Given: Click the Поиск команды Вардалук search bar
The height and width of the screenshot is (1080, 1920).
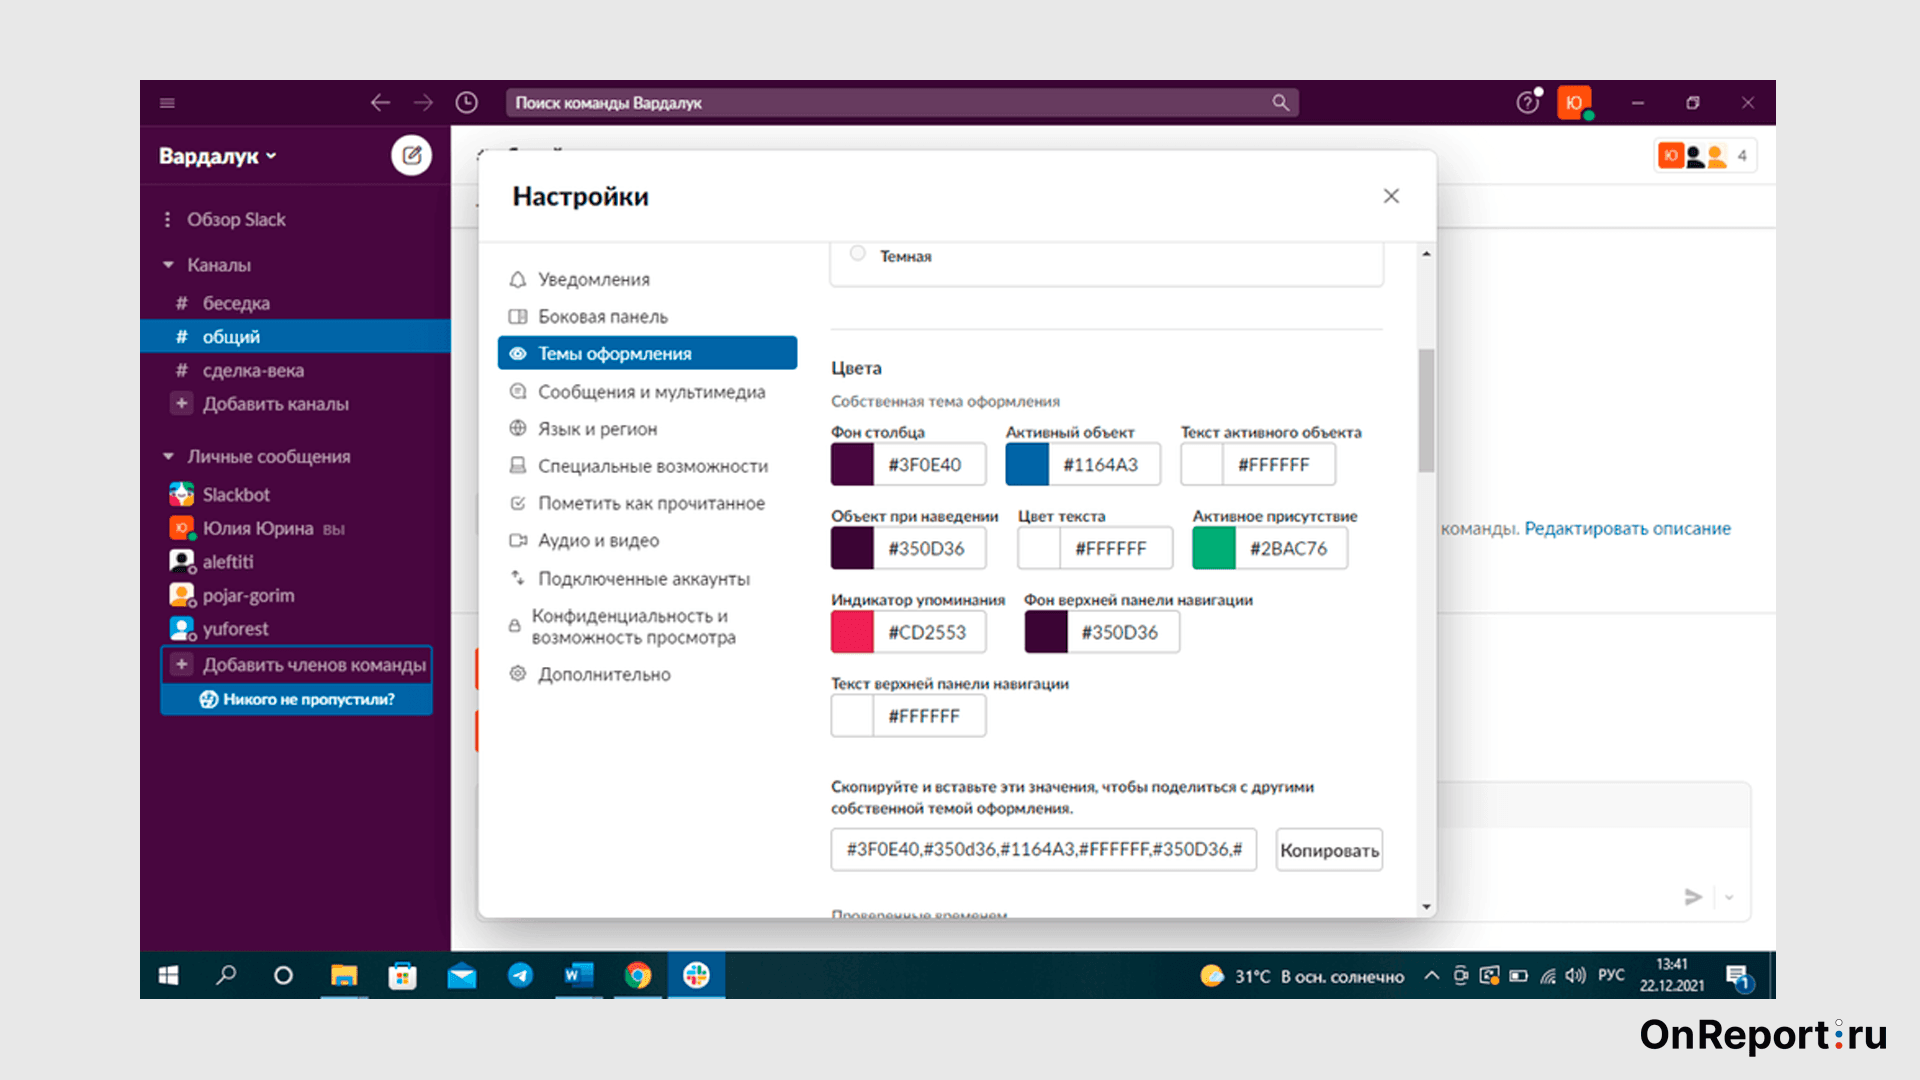Looking at the screenshot, I should coord(902,103).
